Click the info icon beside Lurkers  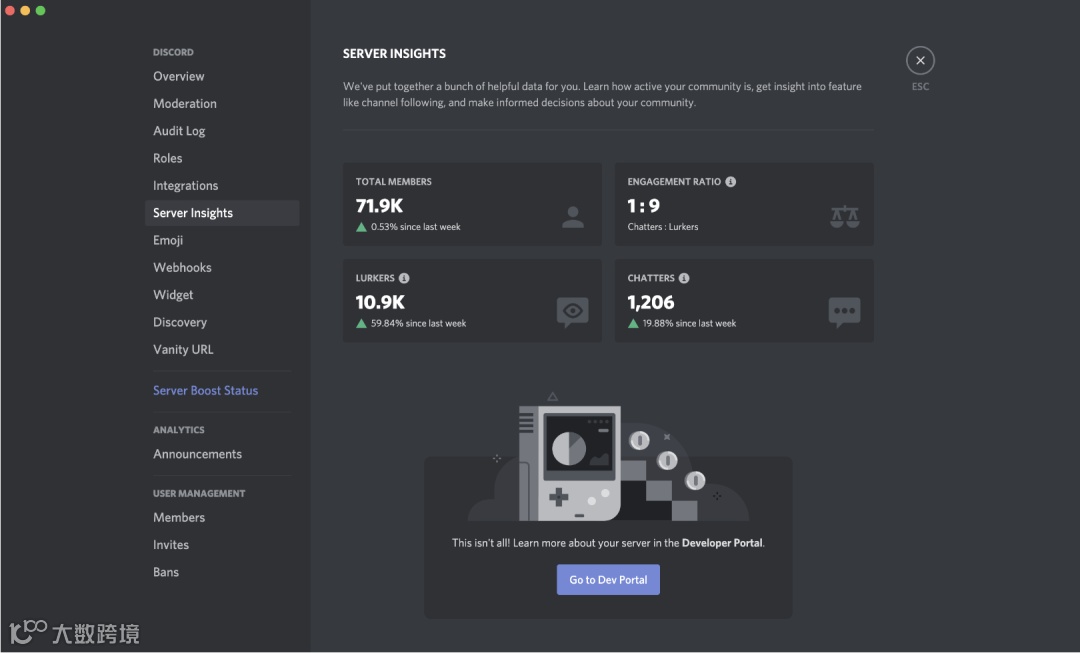pos(404,278)
